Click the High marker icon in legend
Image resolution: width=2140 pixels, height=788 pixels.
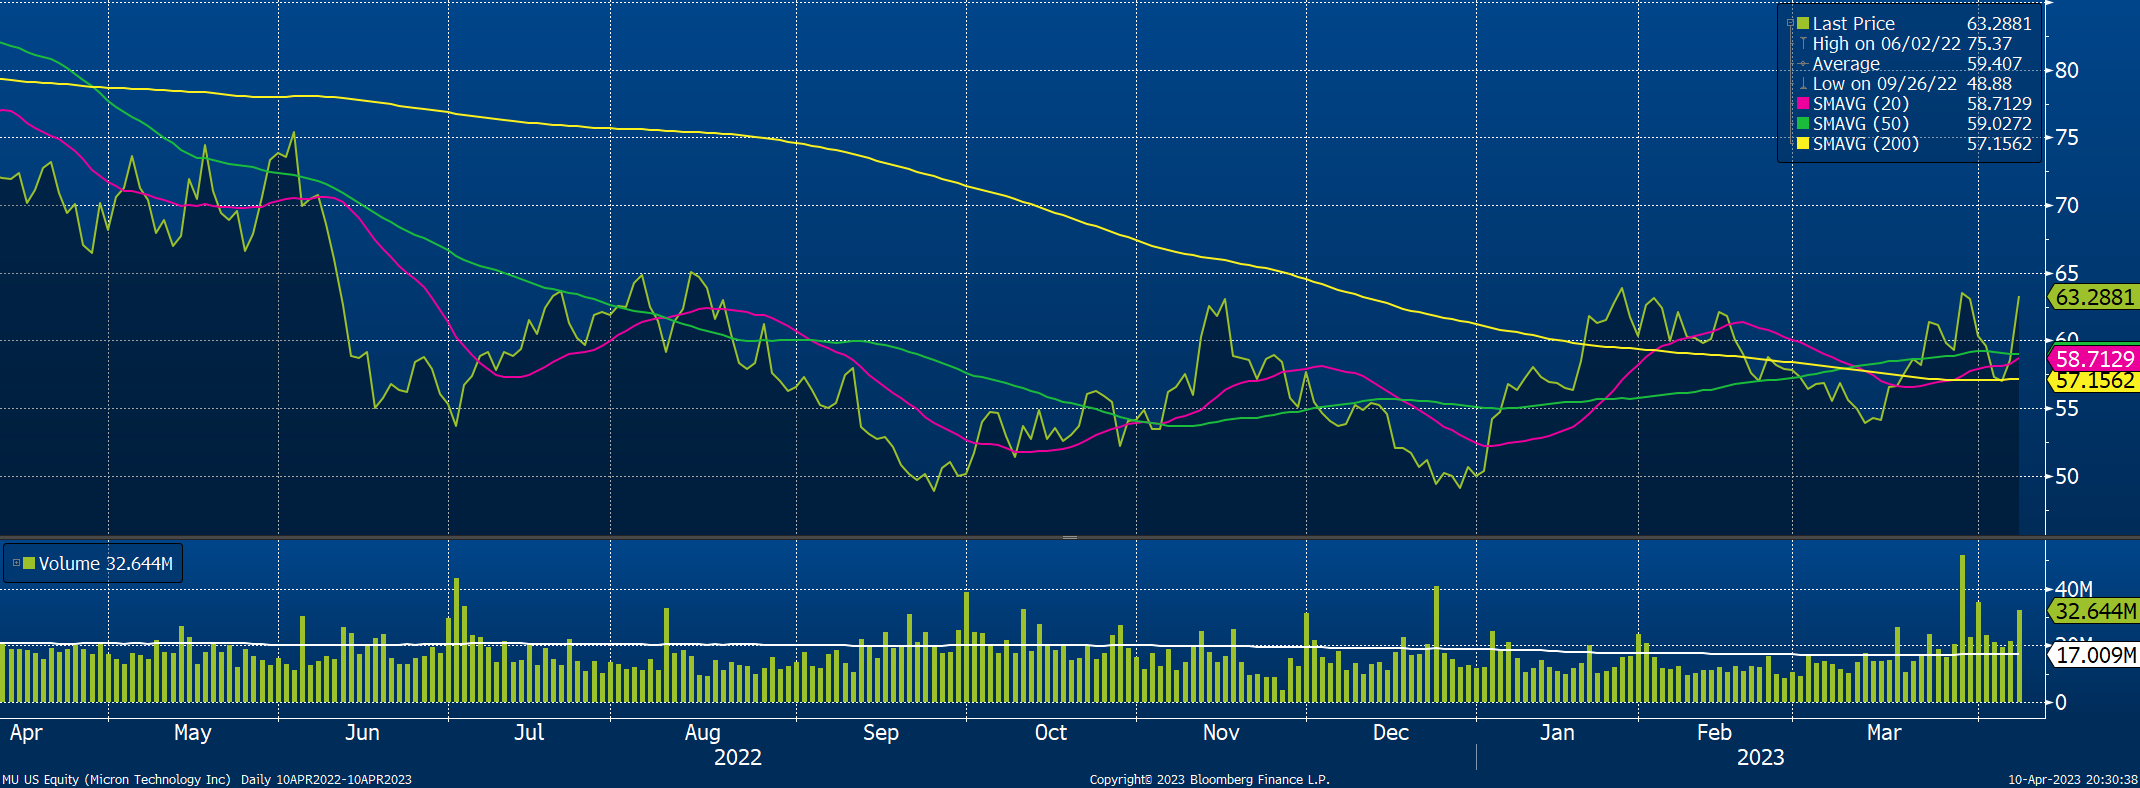click(1803, 44)
